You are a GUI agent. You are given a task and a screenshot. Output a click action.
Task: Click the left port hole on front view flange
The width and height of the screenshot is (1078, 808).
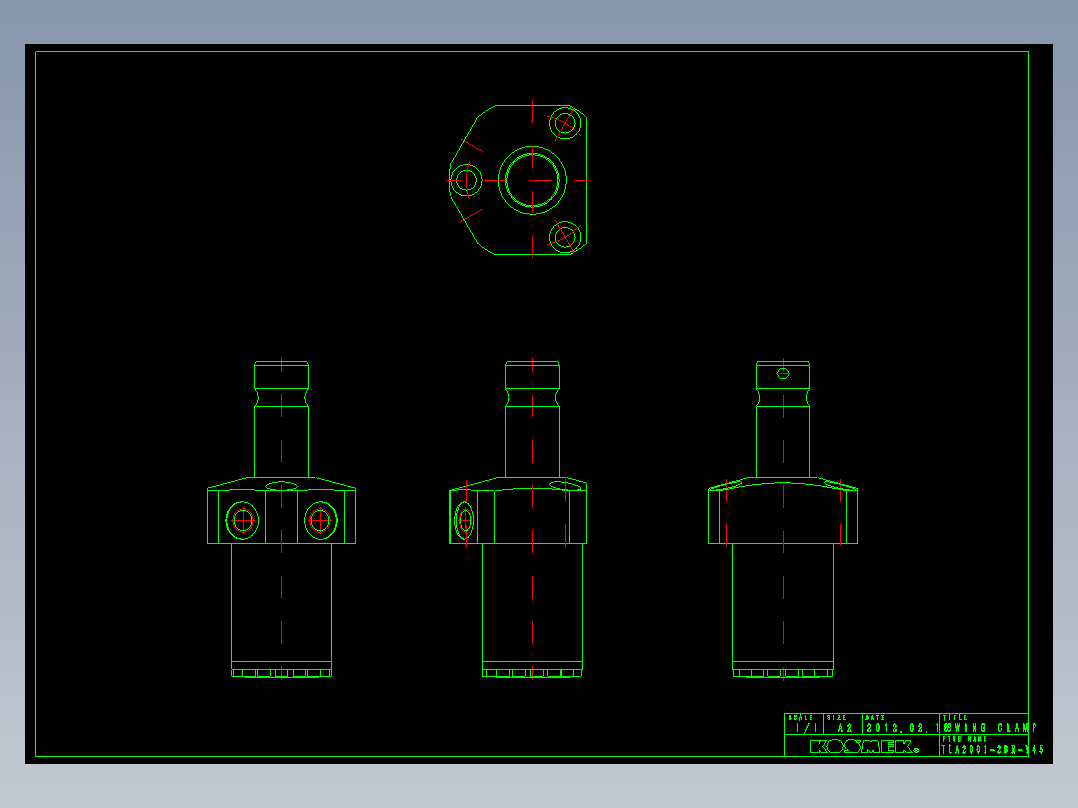243,521
